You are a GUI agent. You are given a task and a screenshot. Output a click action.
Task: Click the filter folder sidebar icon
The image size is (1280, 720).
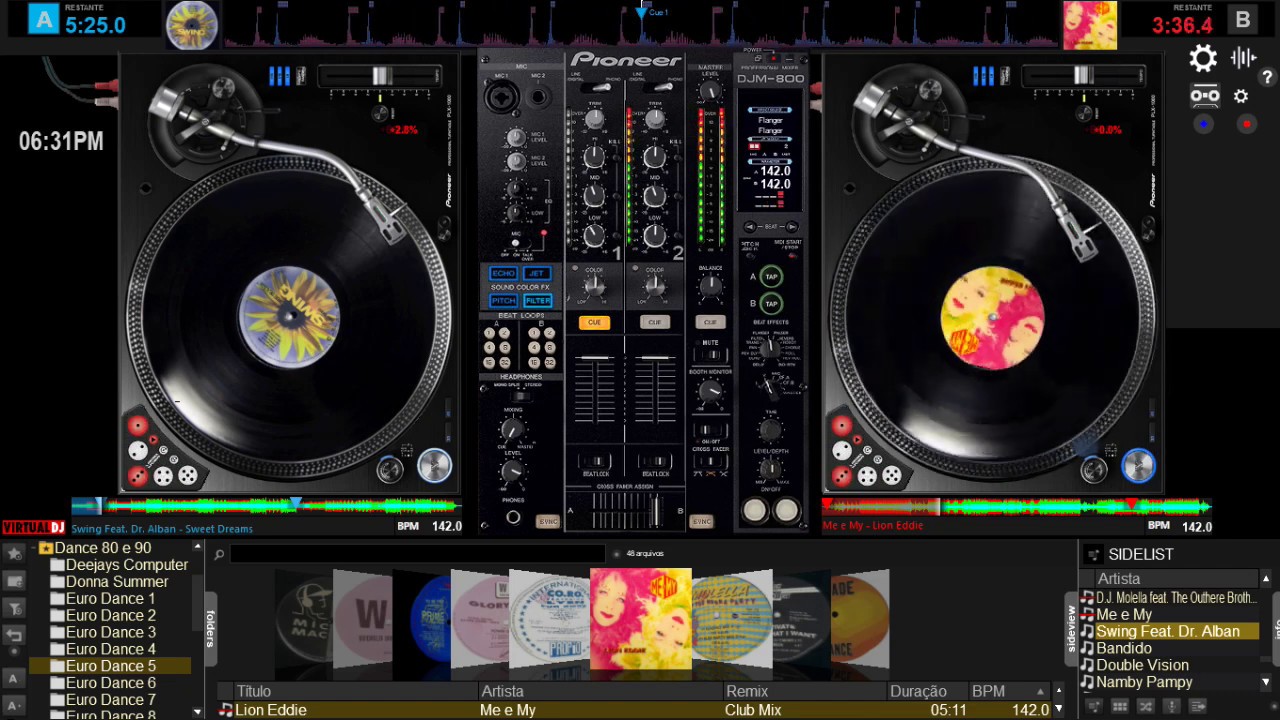click(14, 608)
